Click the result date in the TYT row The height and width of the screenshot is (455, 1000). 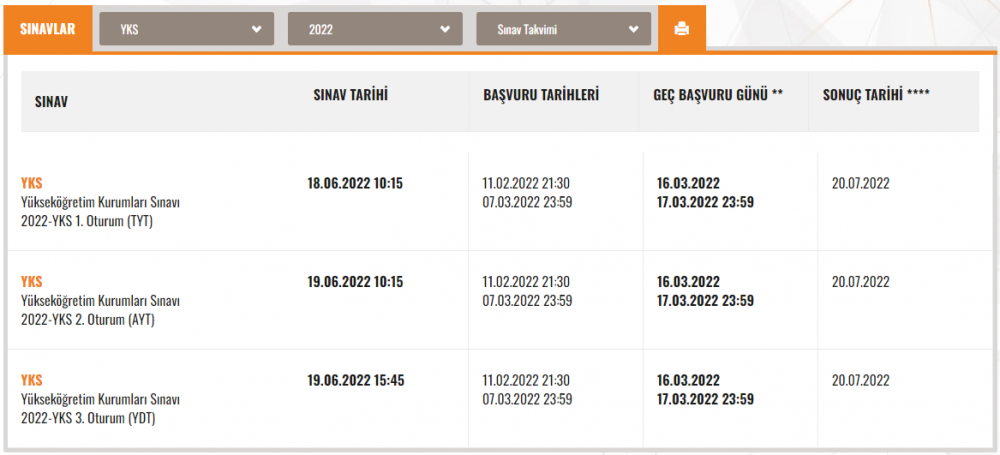860,183
